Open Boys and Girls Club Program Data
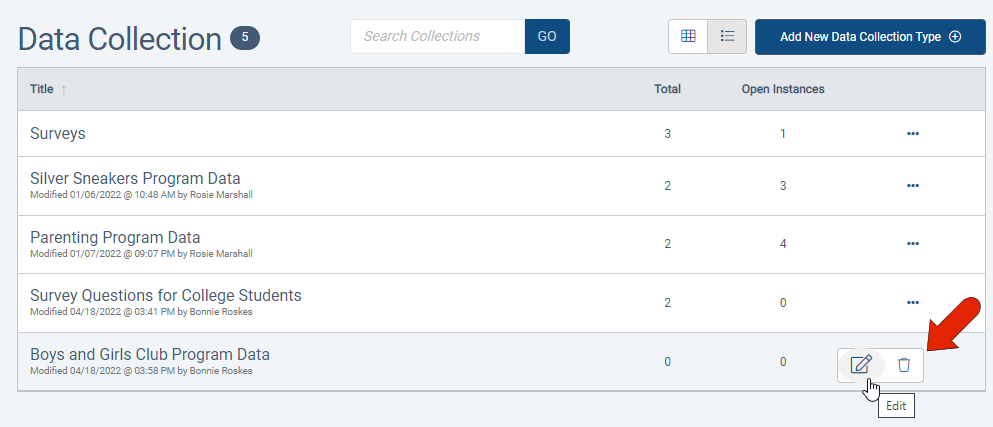 pos(150,354)
